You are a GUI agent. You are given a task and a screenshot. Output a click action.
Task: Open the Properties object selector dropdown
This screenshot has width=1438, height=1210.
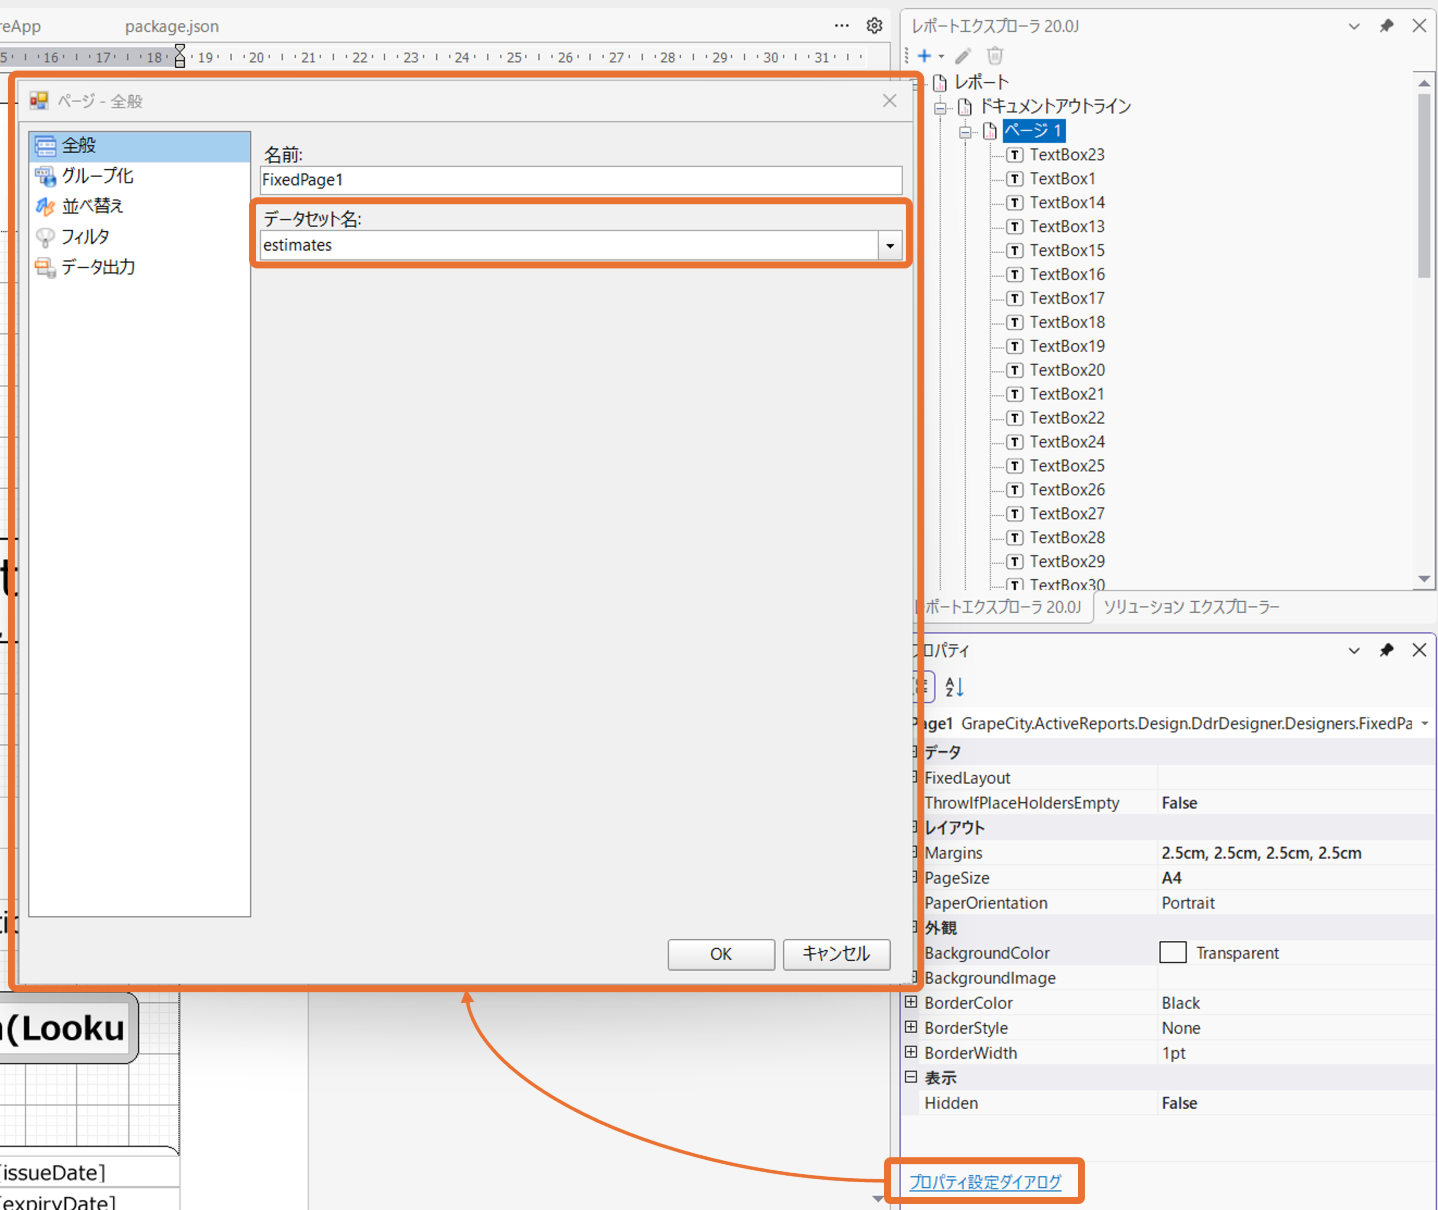(1425, 723)
